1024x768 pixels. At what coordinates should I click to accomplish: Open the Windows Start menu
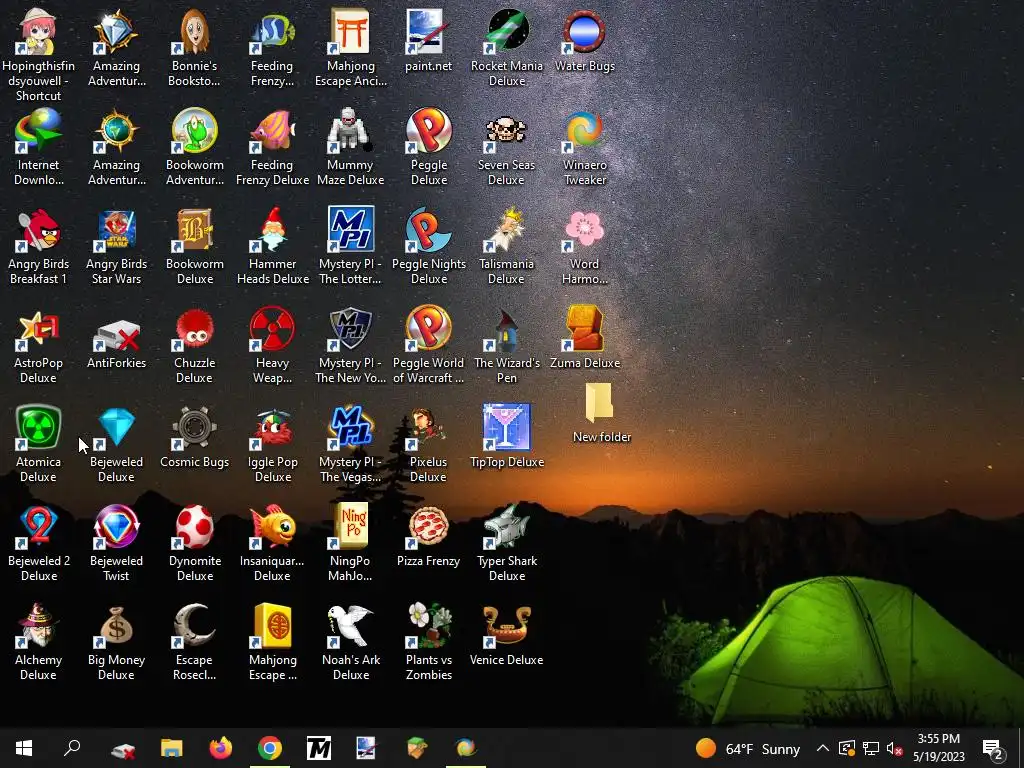tap(24, 748)
